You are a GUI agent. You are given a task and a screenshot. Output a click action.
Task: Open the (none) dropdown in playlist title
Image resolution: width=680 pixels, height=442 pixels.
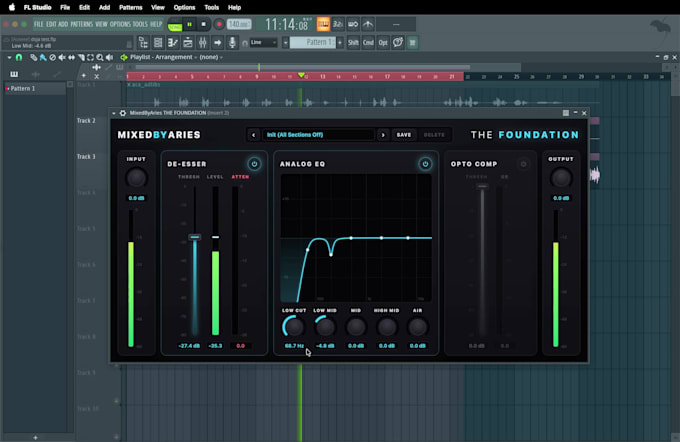(x=211, y=57)
